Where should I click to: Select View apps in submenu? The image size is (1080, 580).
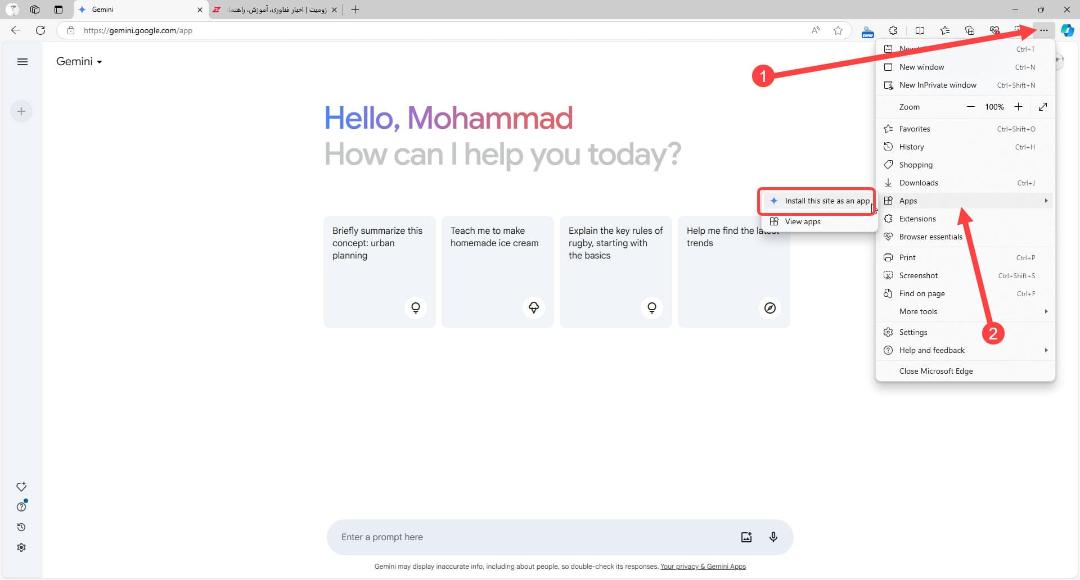pos(817,221)
